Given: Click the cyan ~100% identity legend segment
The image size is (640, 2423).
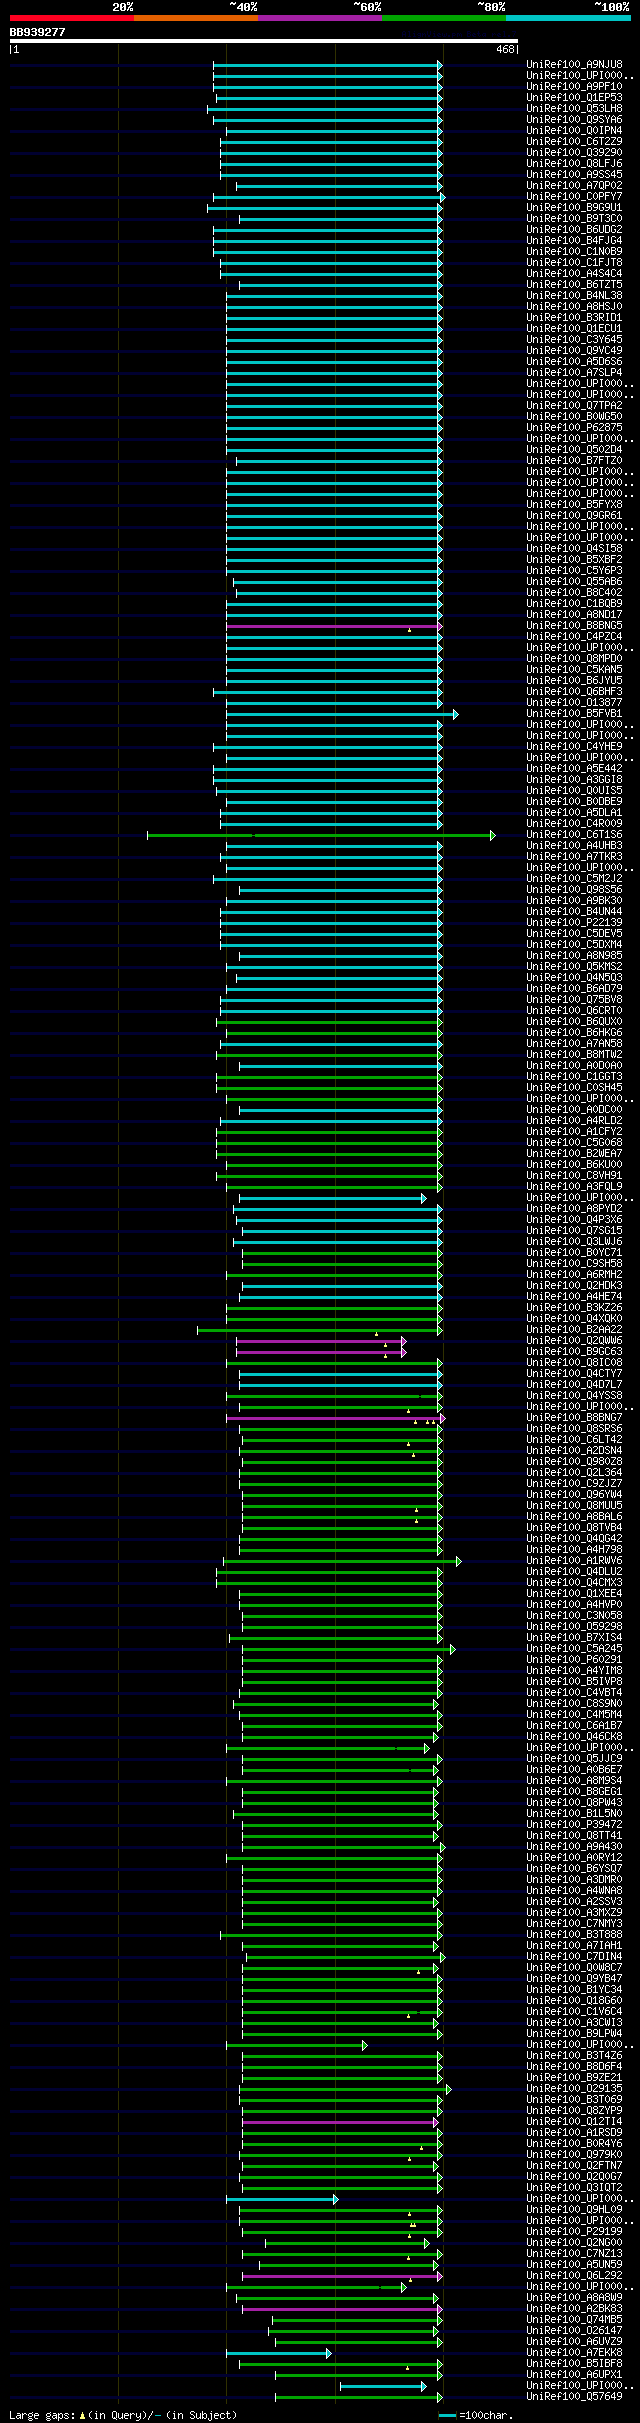Looking at the screenshot, I should pos(568,18).
